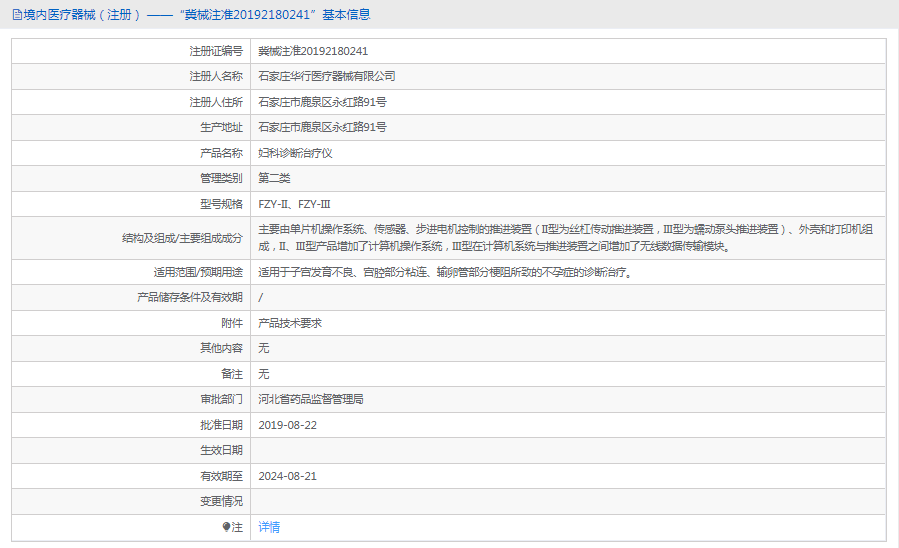This screenshot has height=548, width=899.
Task: Click the approval date 2019-08-22
Action: [x=288, y=425]
